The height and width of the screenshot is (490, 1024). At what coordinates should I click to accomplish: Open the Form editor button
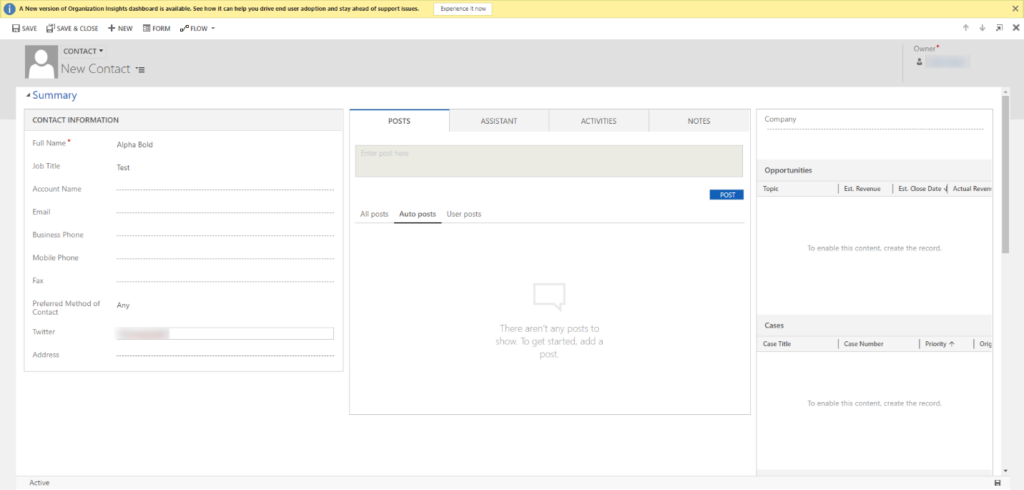tap(156, 29)
